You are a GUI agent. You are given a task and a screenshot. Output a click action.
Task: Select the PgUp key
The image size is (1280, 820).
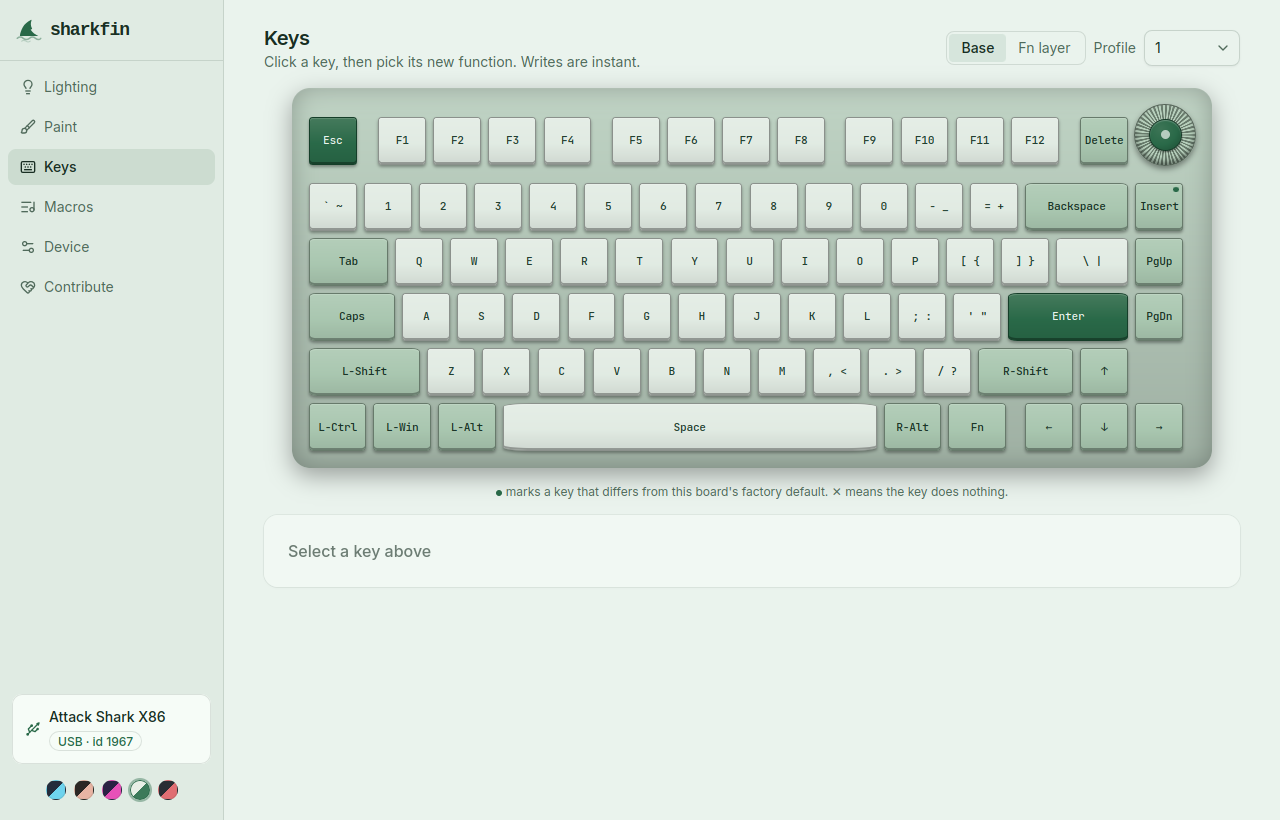(x=1159, y=261)
